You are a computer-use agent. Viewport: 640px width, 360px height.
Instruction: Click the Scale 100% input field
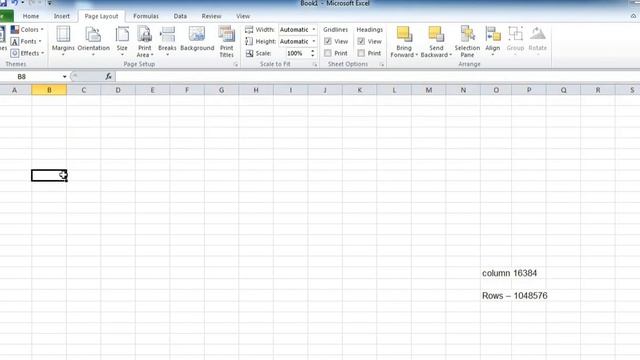tap(298, 53)
